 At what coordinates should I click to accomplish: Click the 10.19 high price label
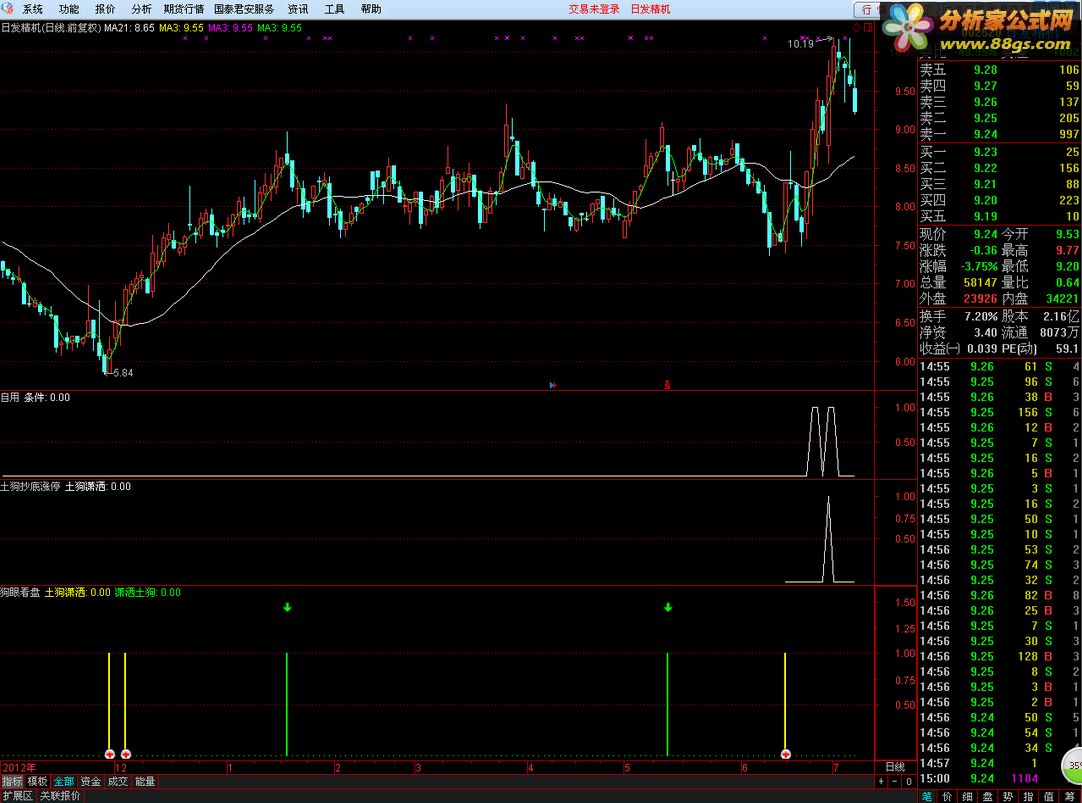tap(800, 43)
